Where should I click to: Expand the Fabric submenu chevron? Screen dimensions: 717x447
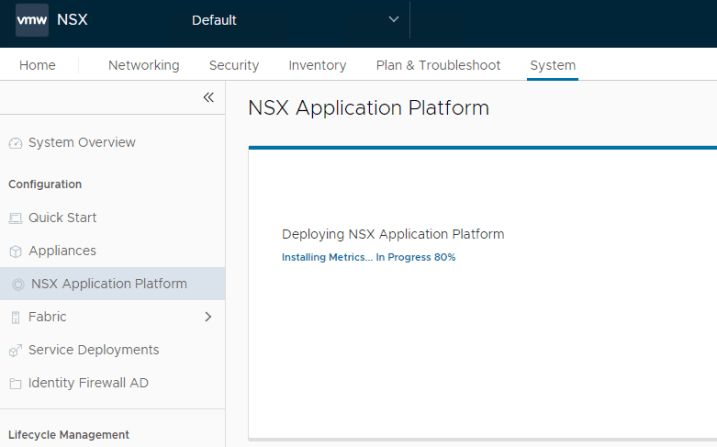(x=208, y=317)
